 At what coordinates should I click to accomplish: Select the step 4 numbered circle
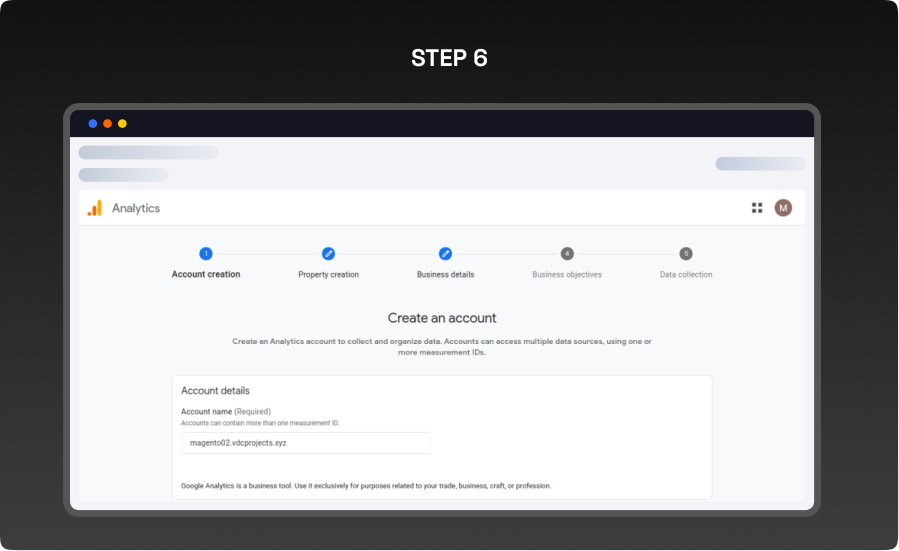[x=567, y=254]
